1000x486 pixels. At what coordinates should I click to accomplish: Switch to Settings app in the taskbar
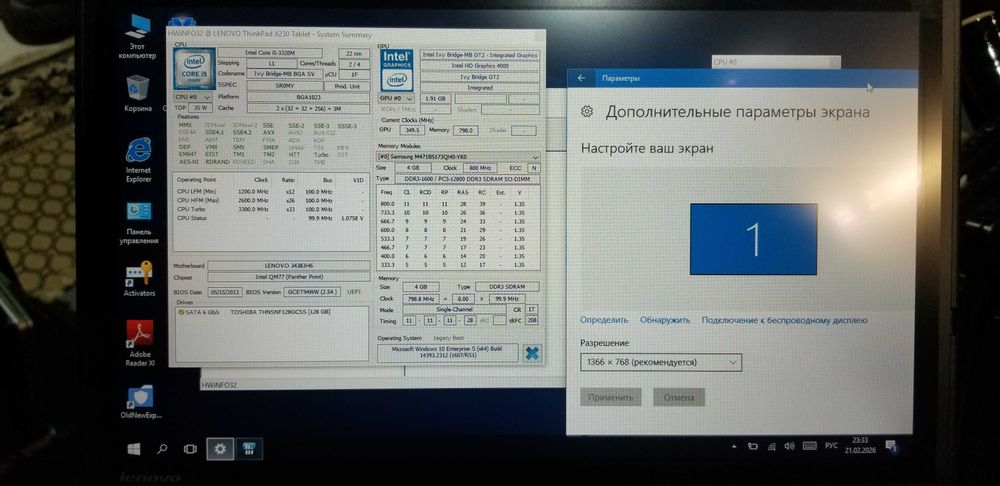(x=220, y=449)
